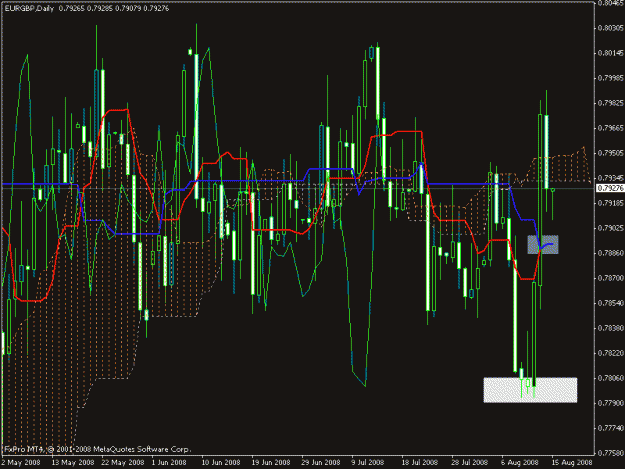Screen dimensions: 625x469
Task: Click the 0.79345 price axis label
Action: 610,178
